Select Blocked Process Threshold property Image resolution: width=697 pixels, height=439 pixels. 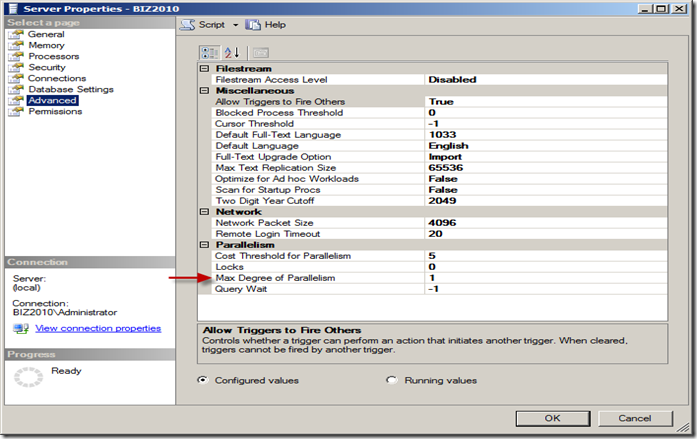[279, 113]
